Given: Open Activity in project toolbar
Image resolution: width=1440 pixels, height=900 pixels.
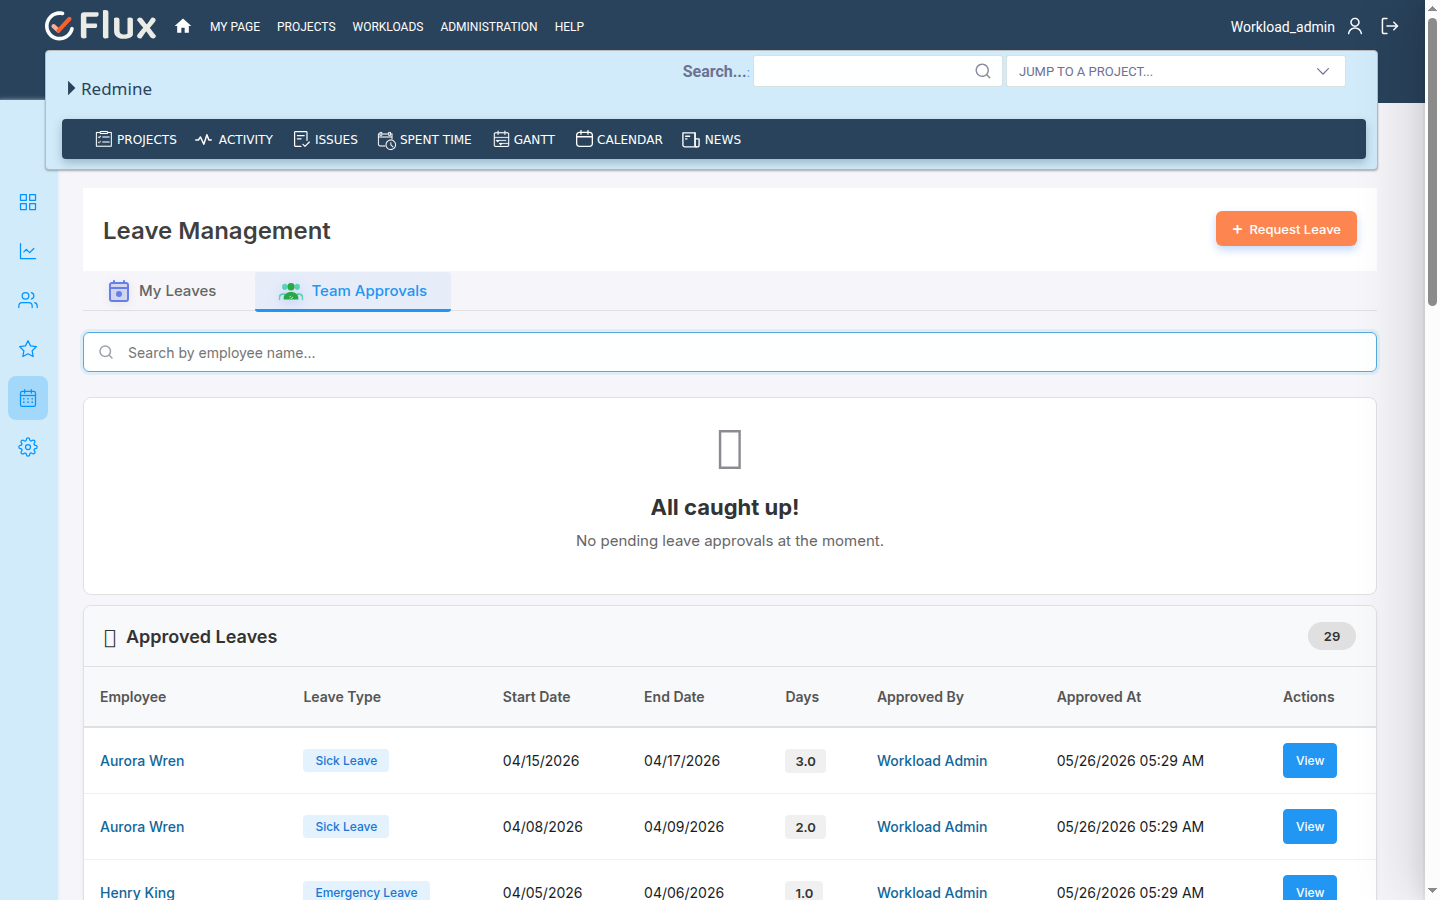Looking at the screenshot, I should click(234, 139).
